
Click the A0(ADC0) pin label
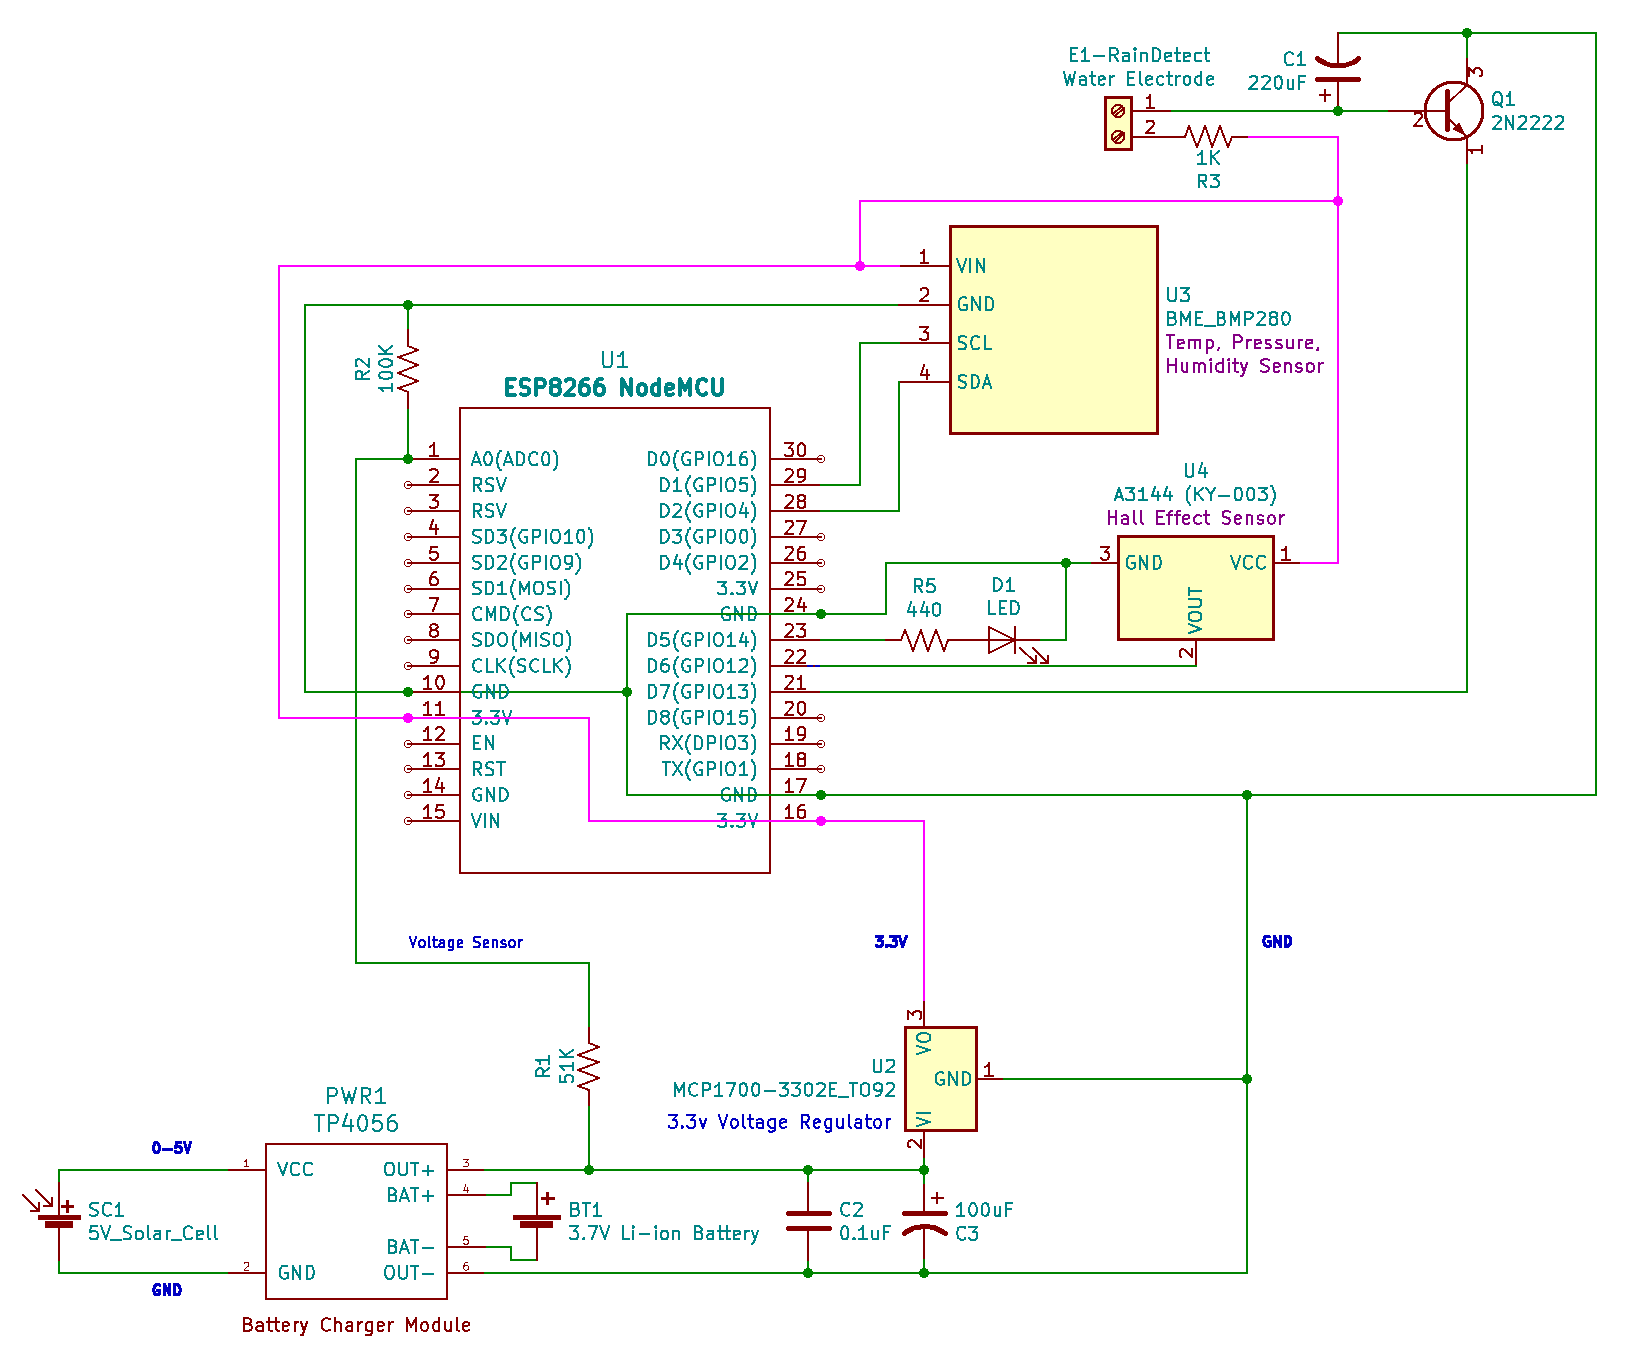pyautogui.click(x=515, y=459)
